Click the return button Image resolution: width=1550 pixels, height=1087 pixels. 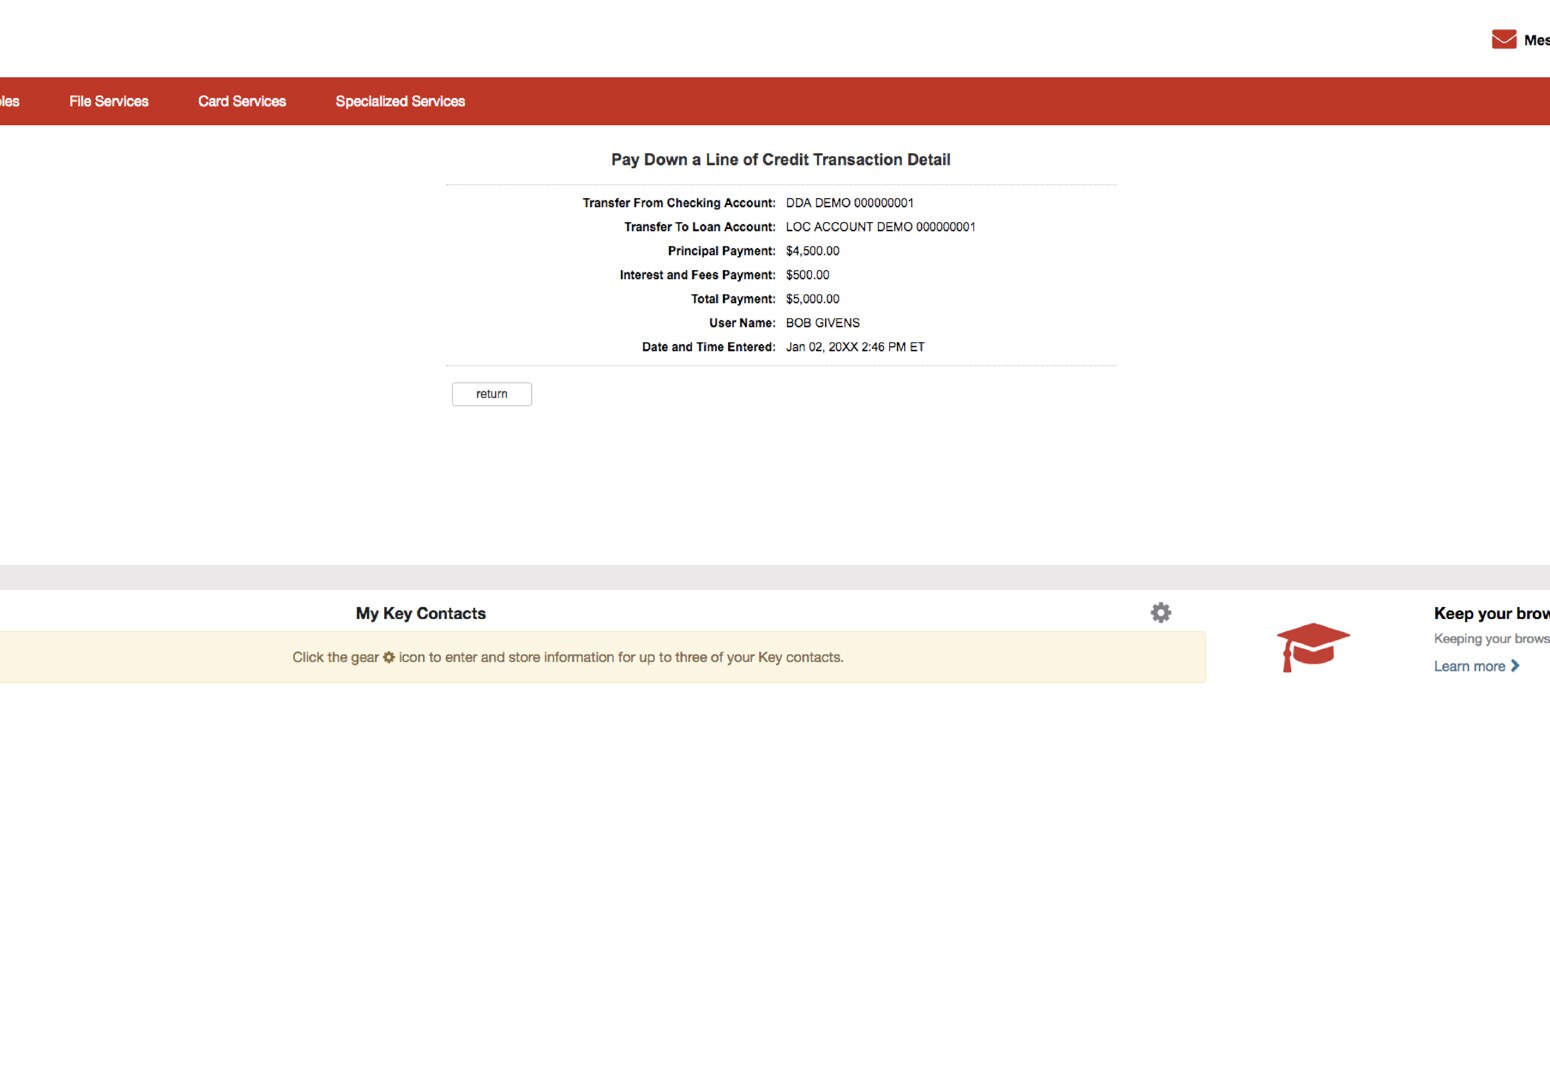click(x=491, y=393)
